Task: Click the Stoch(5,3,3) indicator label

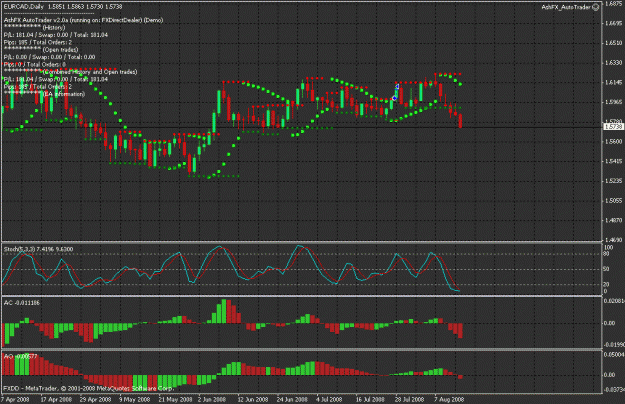Action: coord(38,249)
